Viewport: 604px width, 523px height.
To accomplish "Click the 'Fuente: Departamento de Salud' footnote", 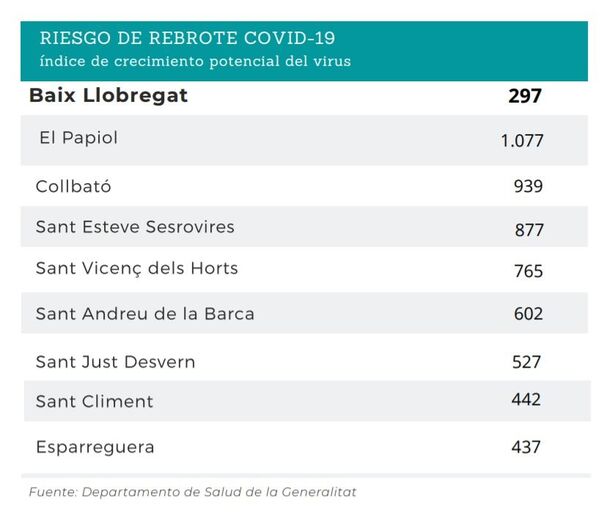I will 192,492.
